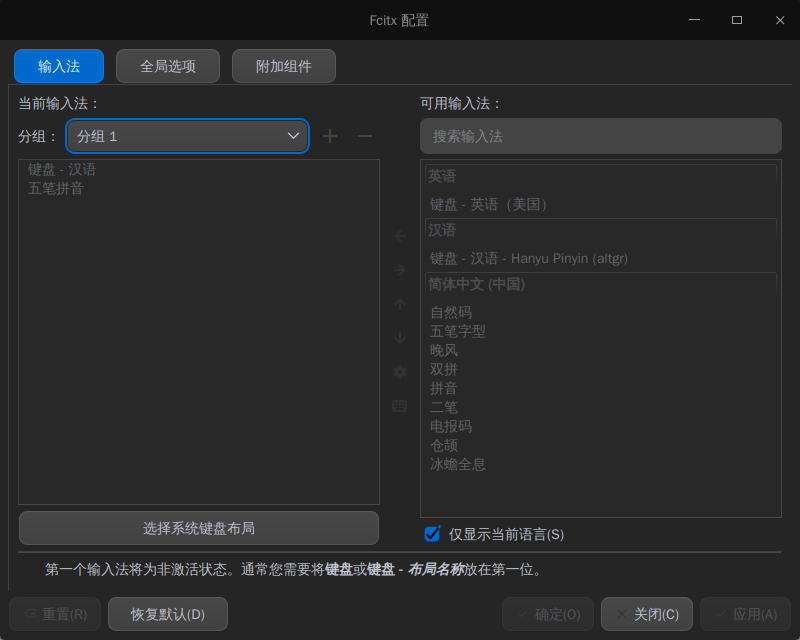Open the 分组 1 dropdown
800x640 pixels.
[187, 136]
